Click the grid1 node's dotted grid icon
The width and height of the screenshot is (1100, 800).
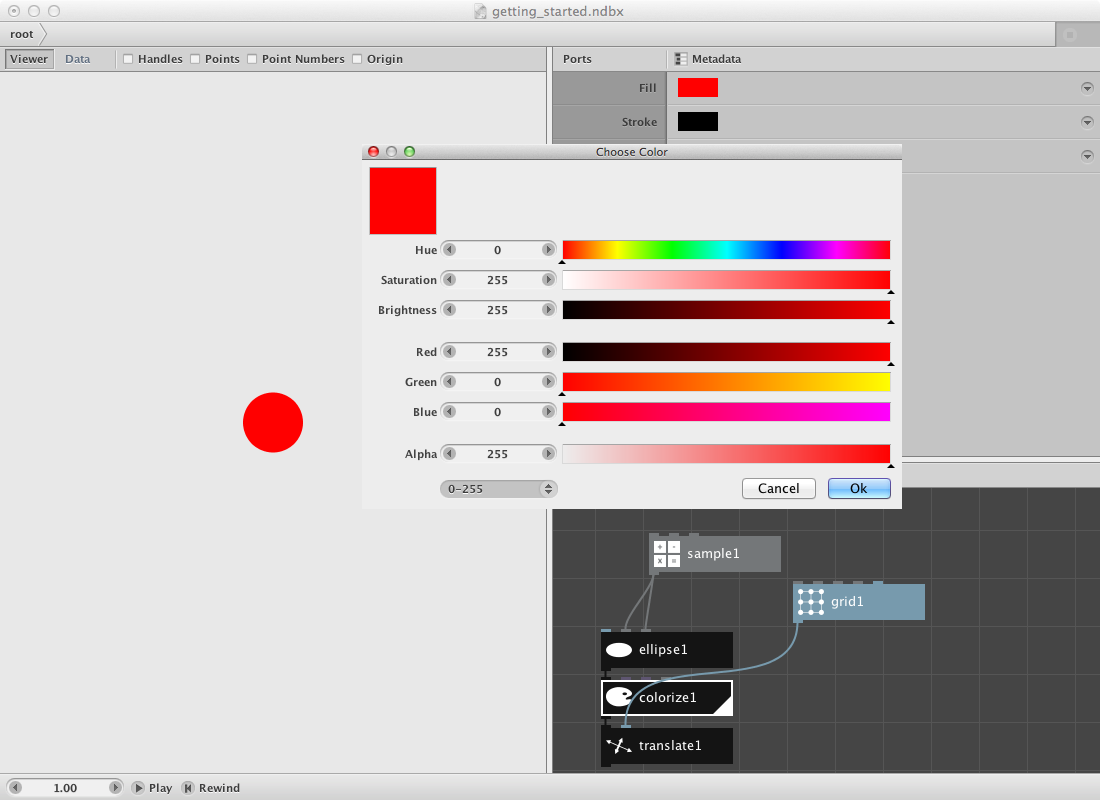809,601
